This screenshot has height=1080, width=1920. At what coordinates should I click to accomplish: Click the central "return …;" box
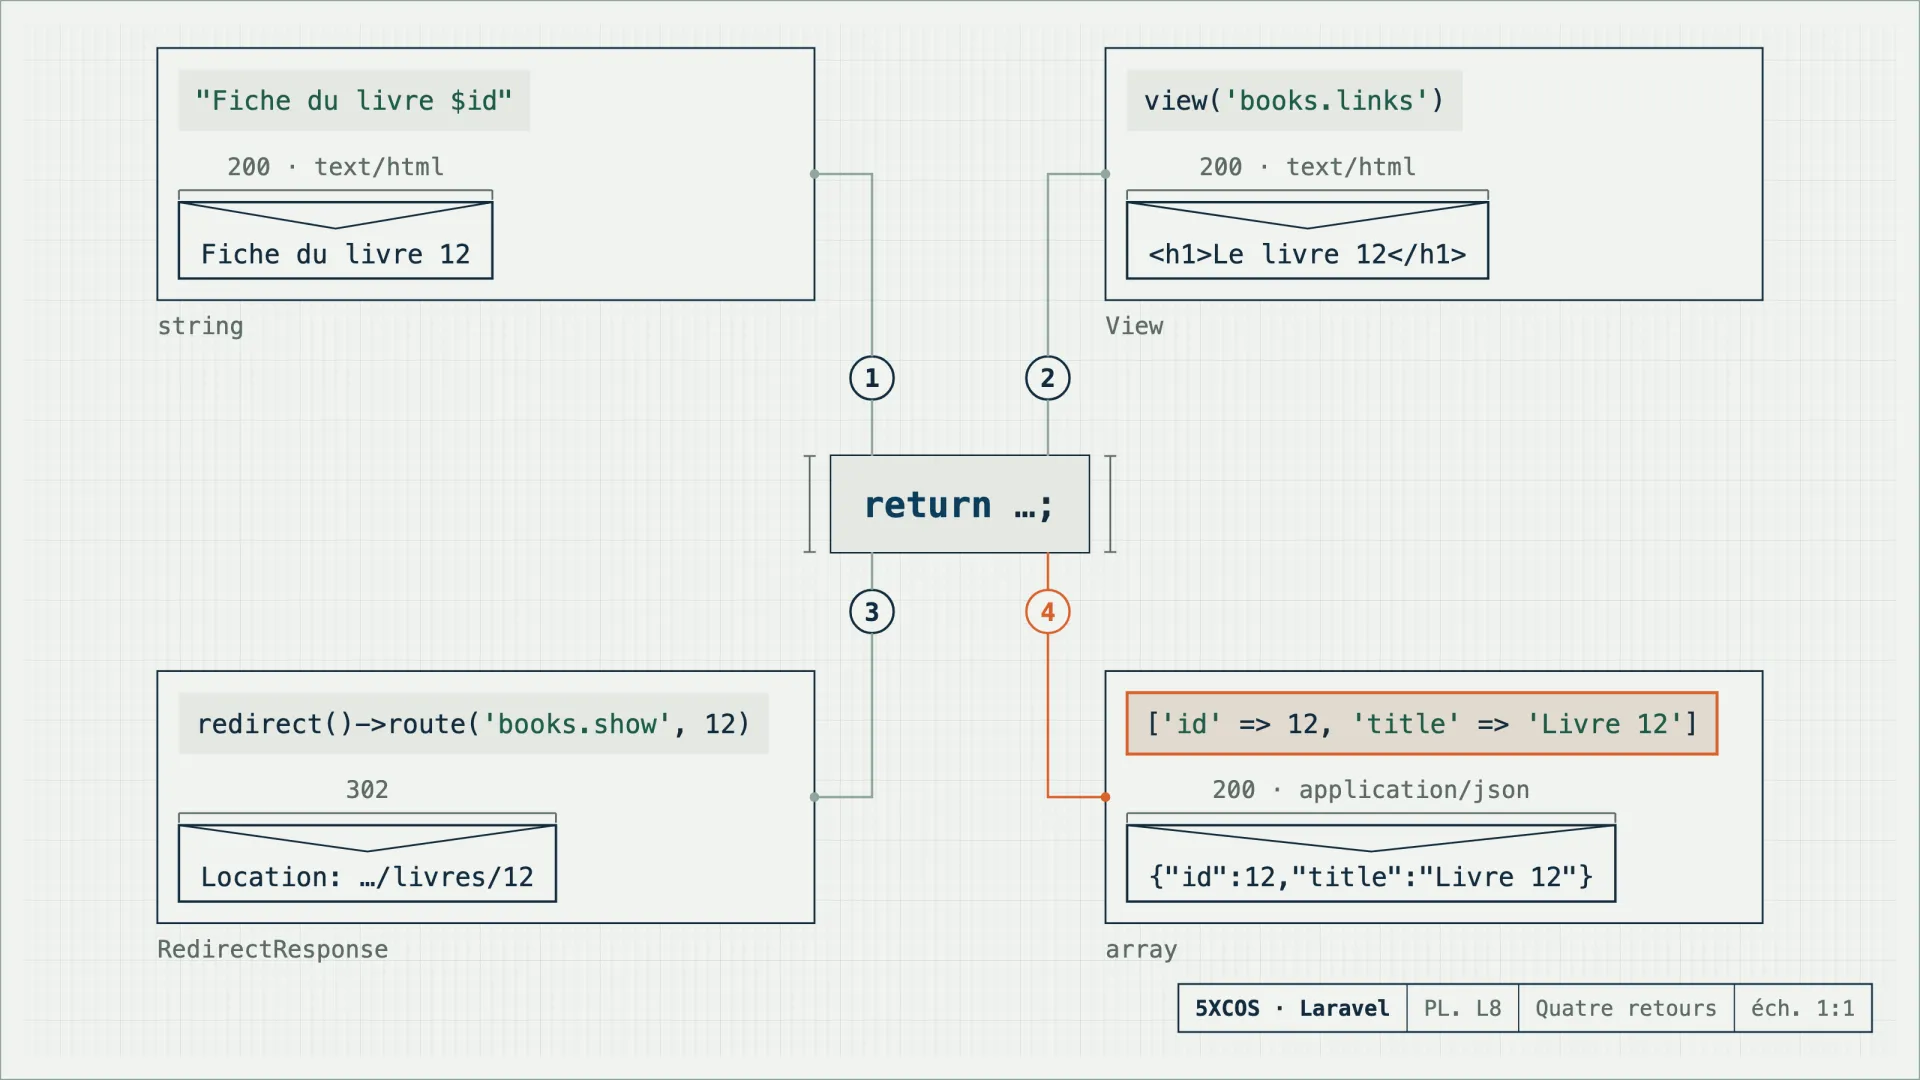click(x=959, y=504)
